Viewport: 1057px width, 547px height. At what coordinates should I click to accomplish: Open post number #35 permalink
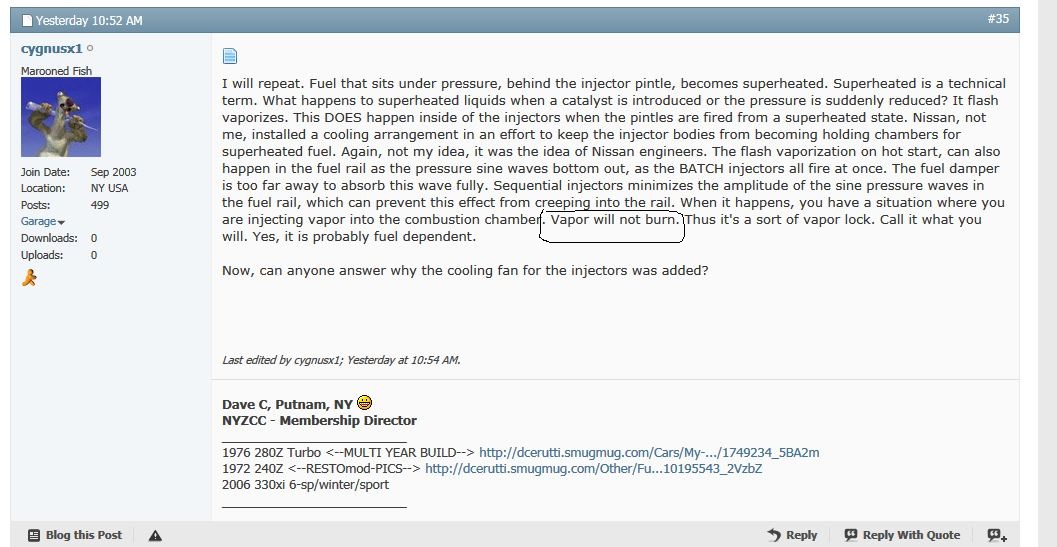(998, 19)
